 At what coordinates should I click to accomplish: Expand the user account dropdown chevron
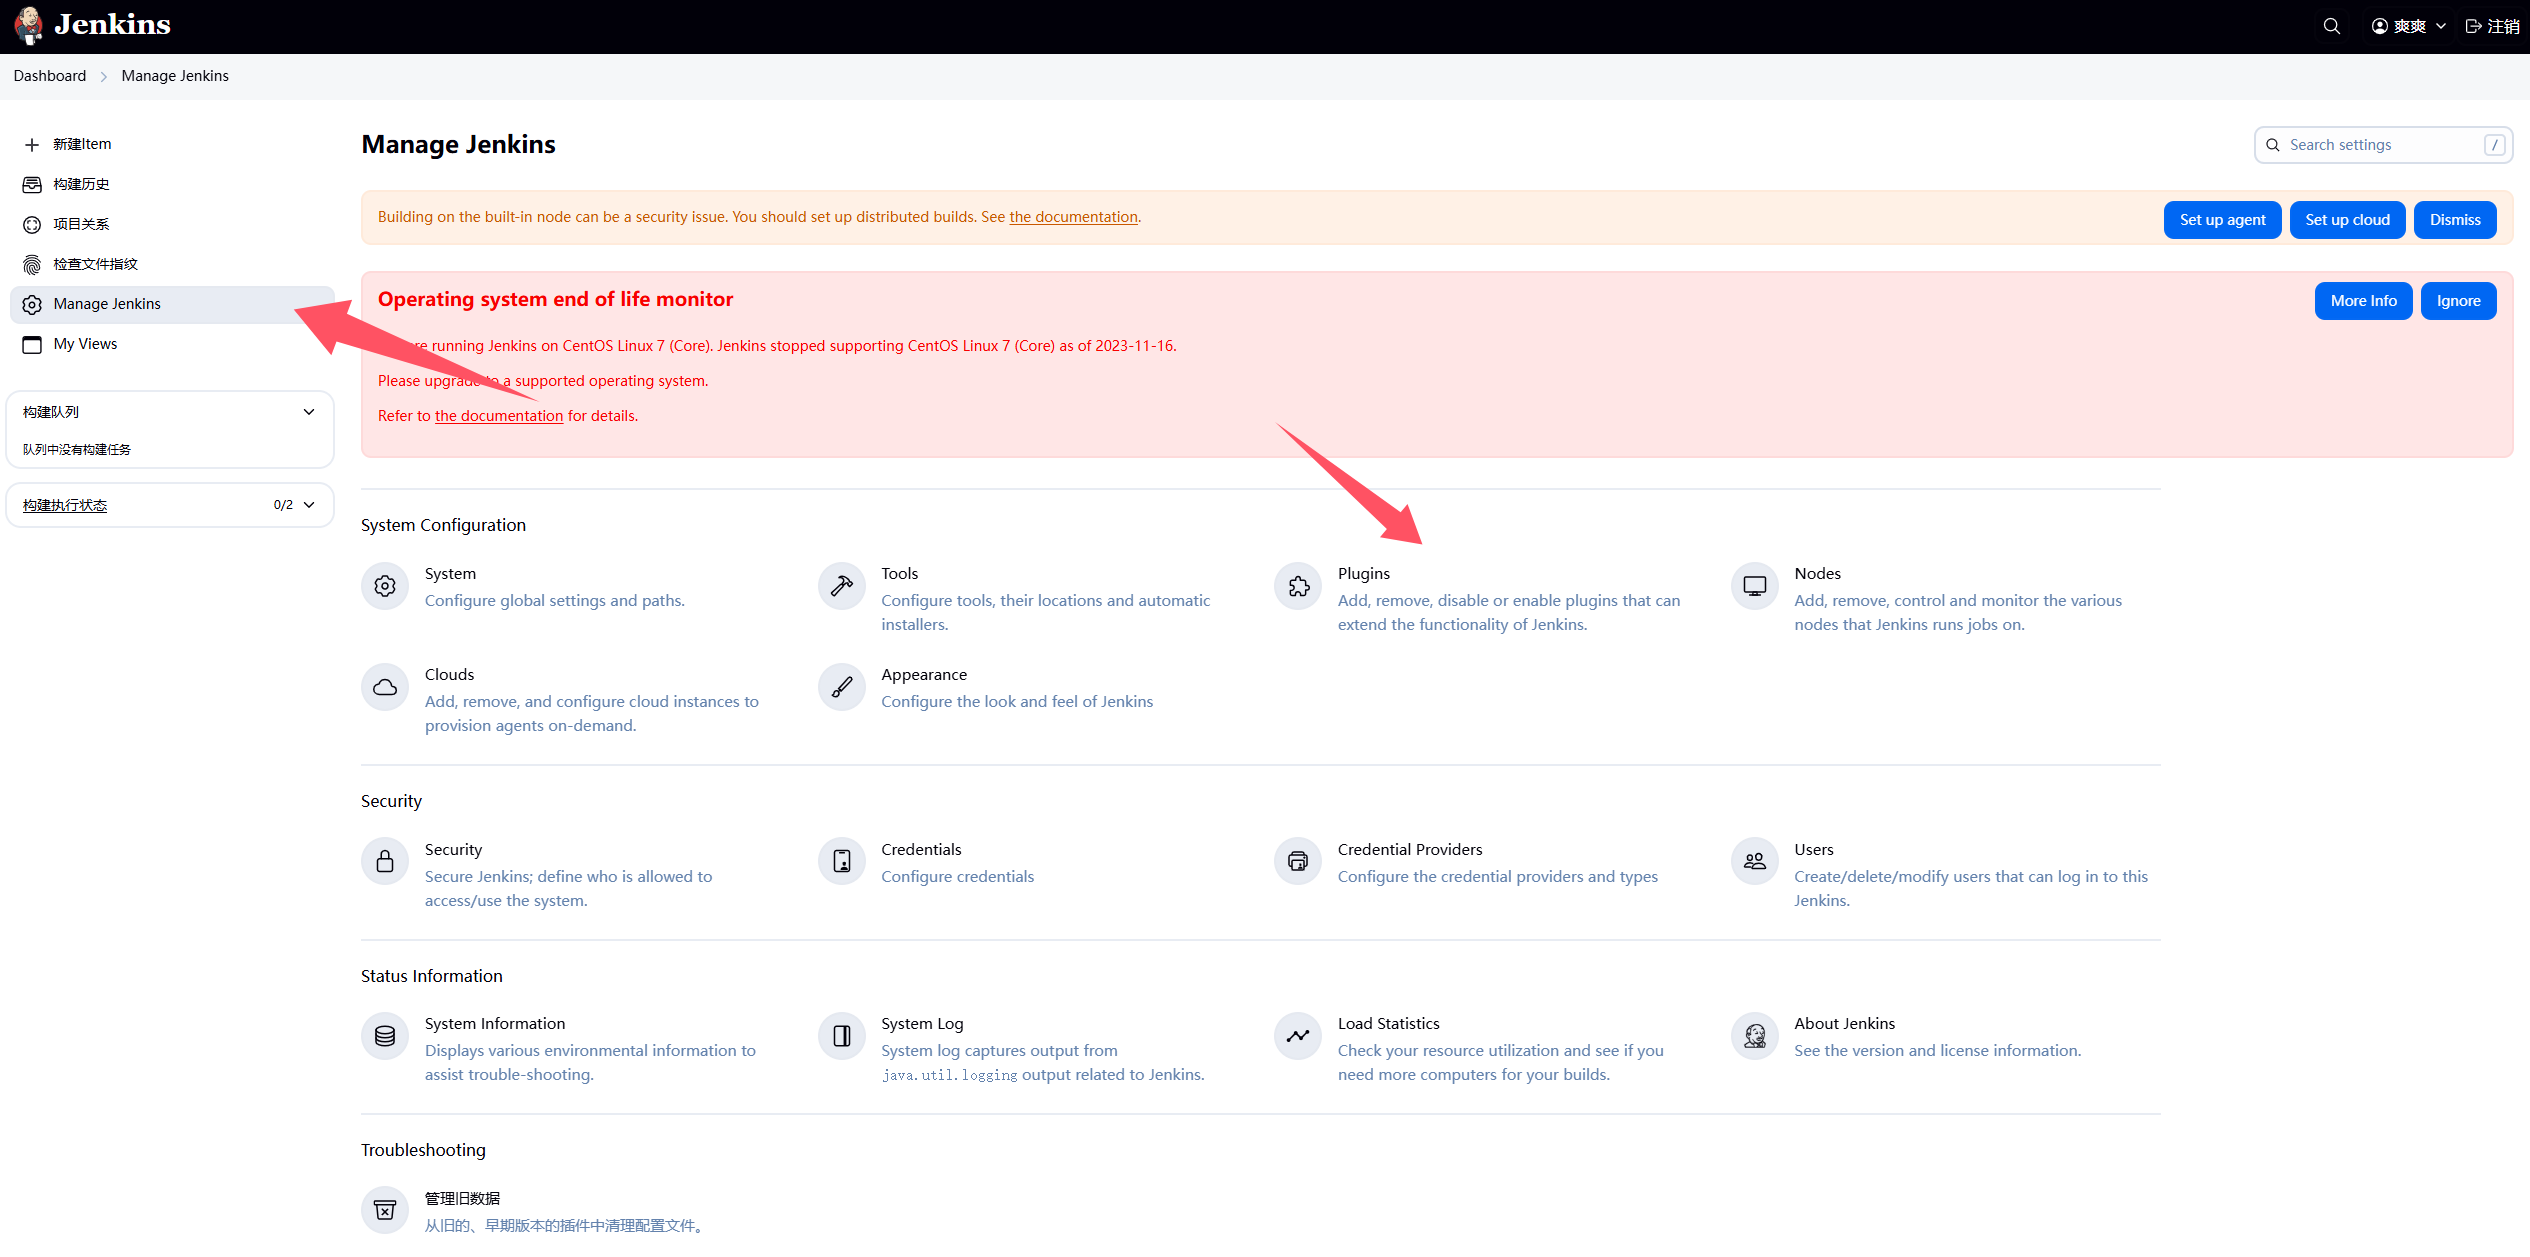coord(2440,26)
